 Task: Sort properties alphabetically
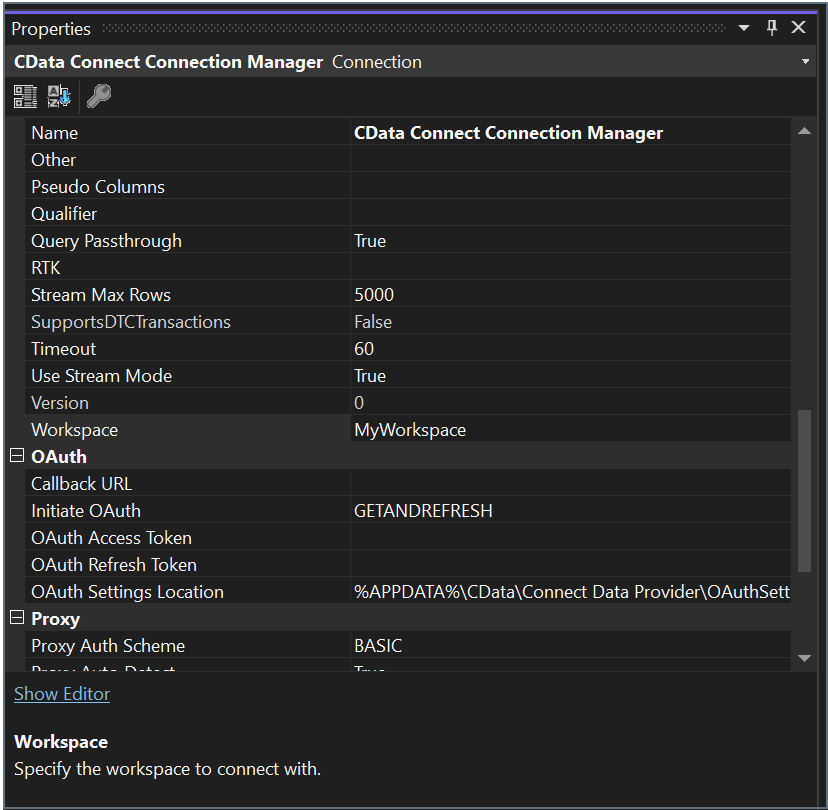click(x=57, y=96)
